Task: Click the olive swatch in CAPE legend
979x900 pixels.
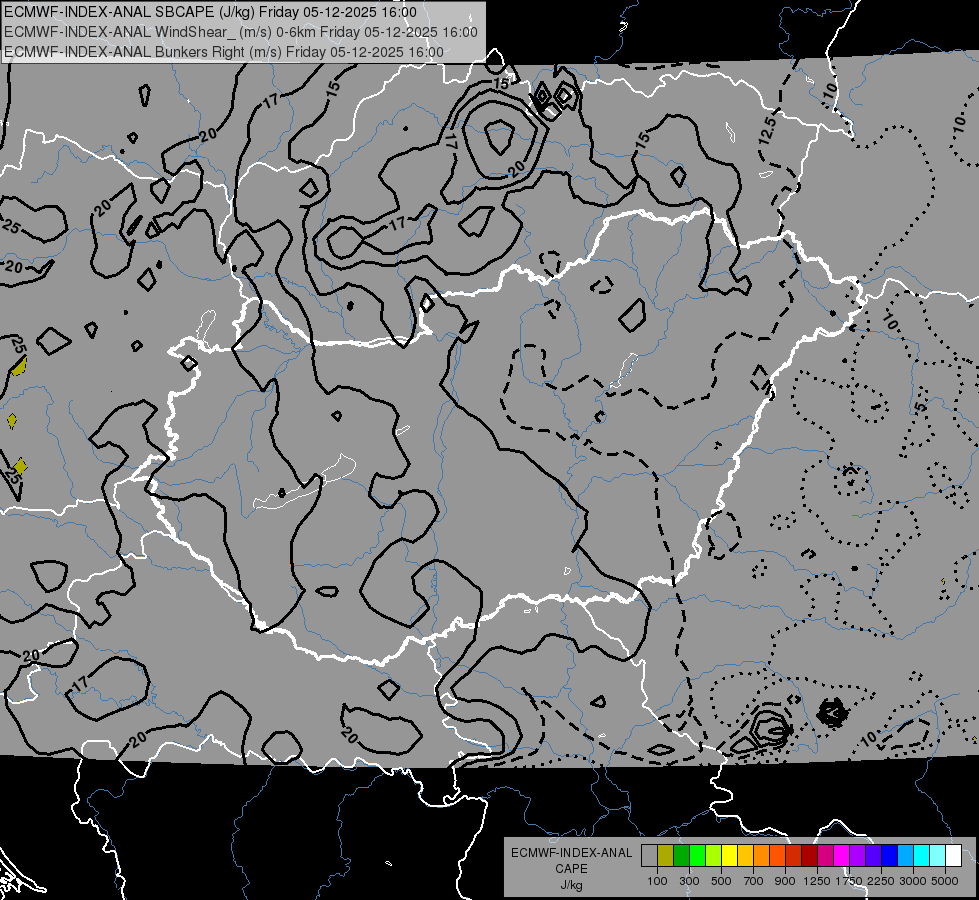Action: tap(666, 856)
